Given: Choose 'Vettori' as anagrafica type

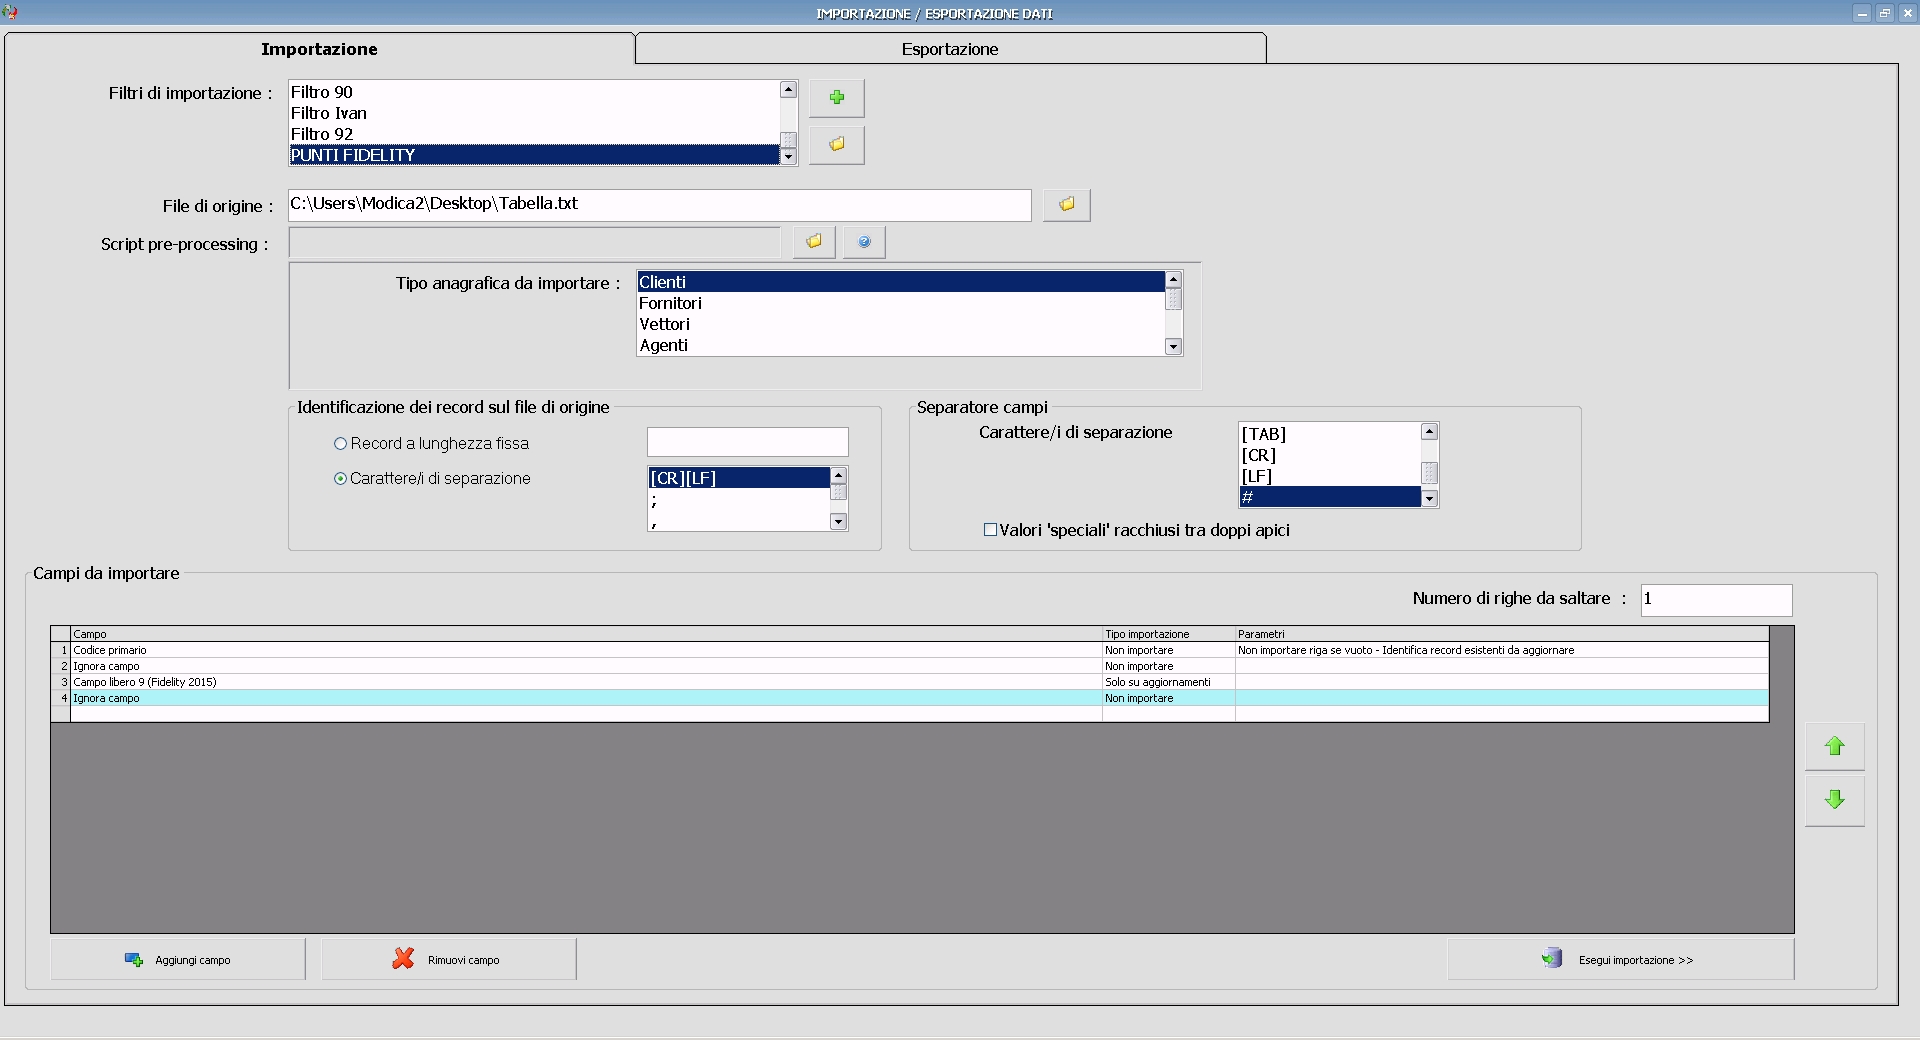Looking at the screenshot, I should 901,324.
